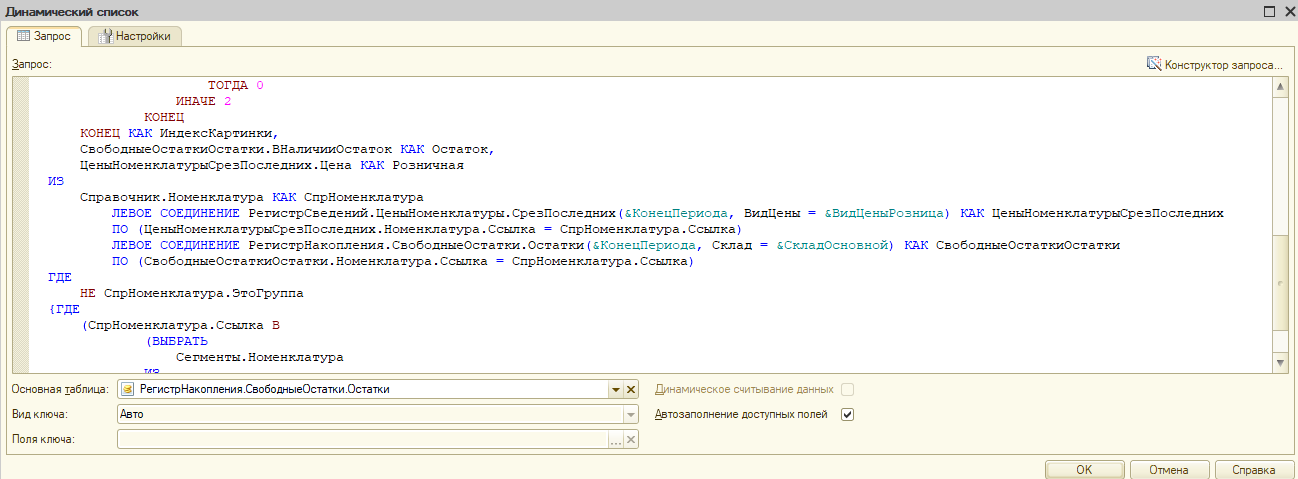
Task: Toggle Автозаполнение доступных полей checkbox
Action: point(848,414)
